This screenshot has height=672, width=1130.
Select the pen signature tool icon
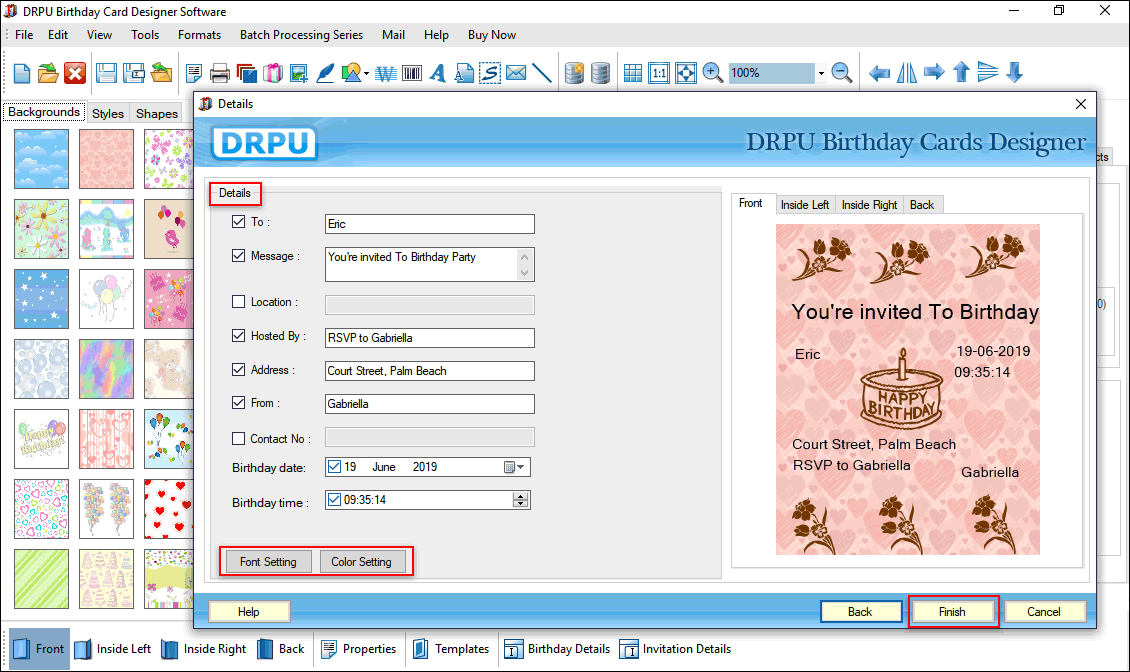coord(325,73)
